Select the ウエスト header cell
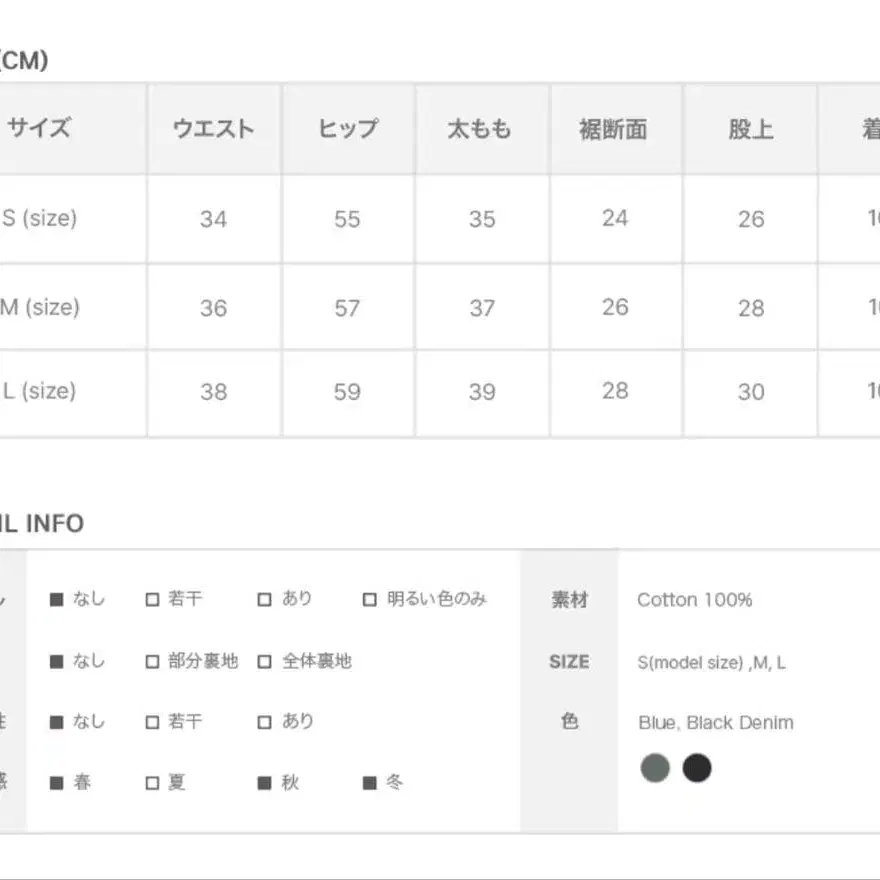This screenshot has width=880, height=880. [213, 129]
